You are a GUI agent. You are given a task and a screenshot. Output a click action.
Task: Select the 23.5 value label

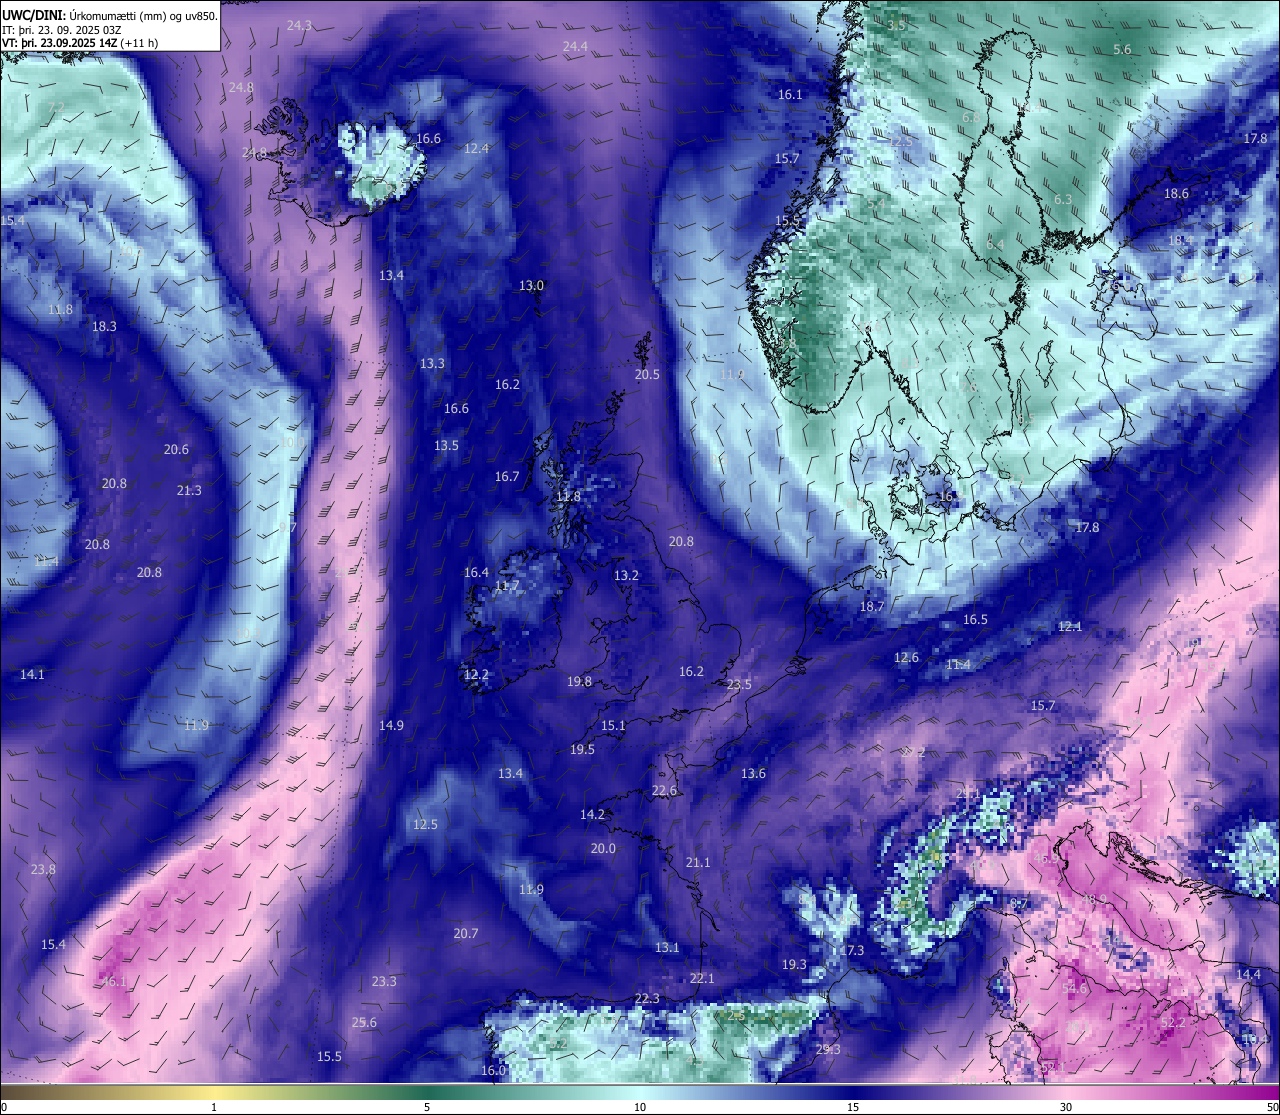click(739, 684)
